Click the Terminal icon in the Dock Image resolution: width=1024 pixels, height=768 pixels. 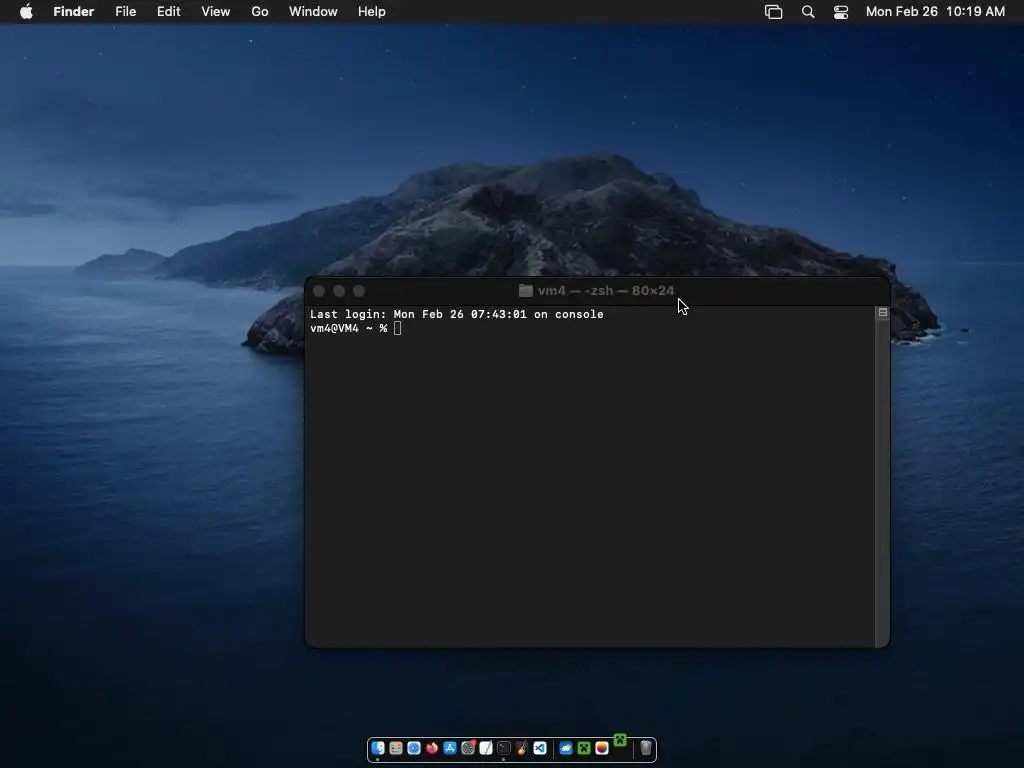tap(504, 748)
